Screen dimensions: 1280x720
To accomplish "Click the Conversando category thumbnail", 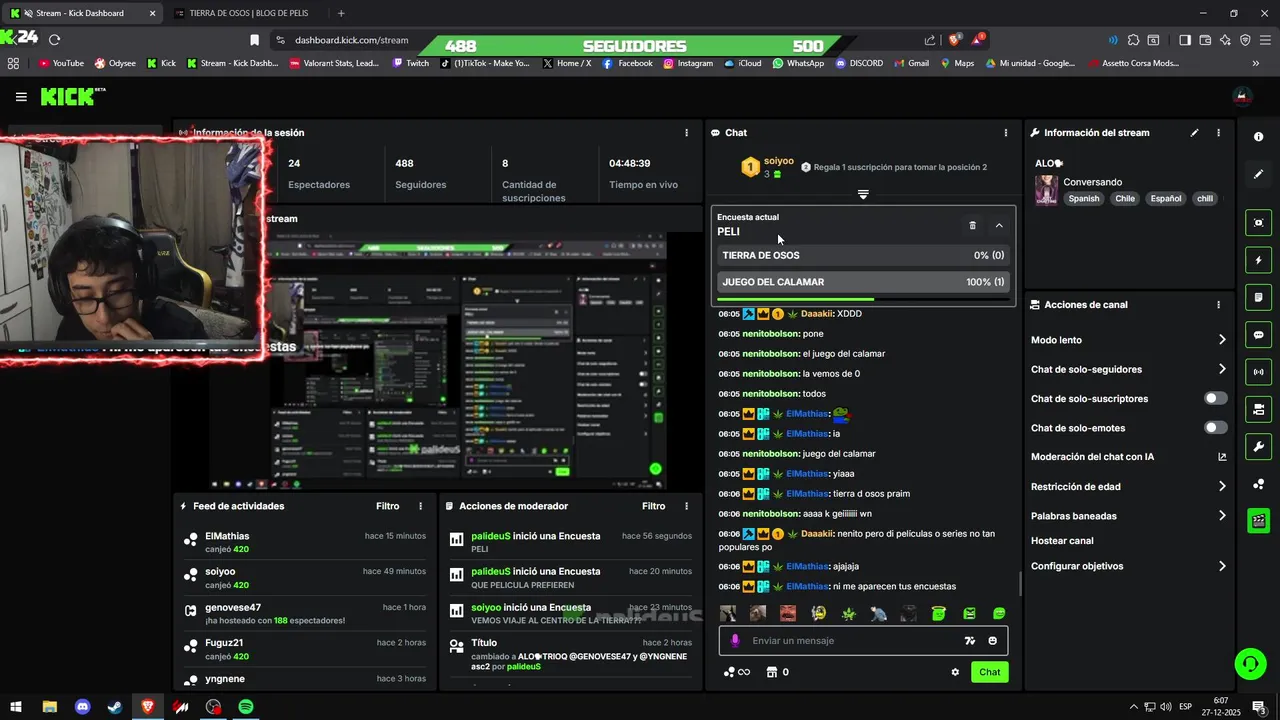I will (x=1046, y=190).
